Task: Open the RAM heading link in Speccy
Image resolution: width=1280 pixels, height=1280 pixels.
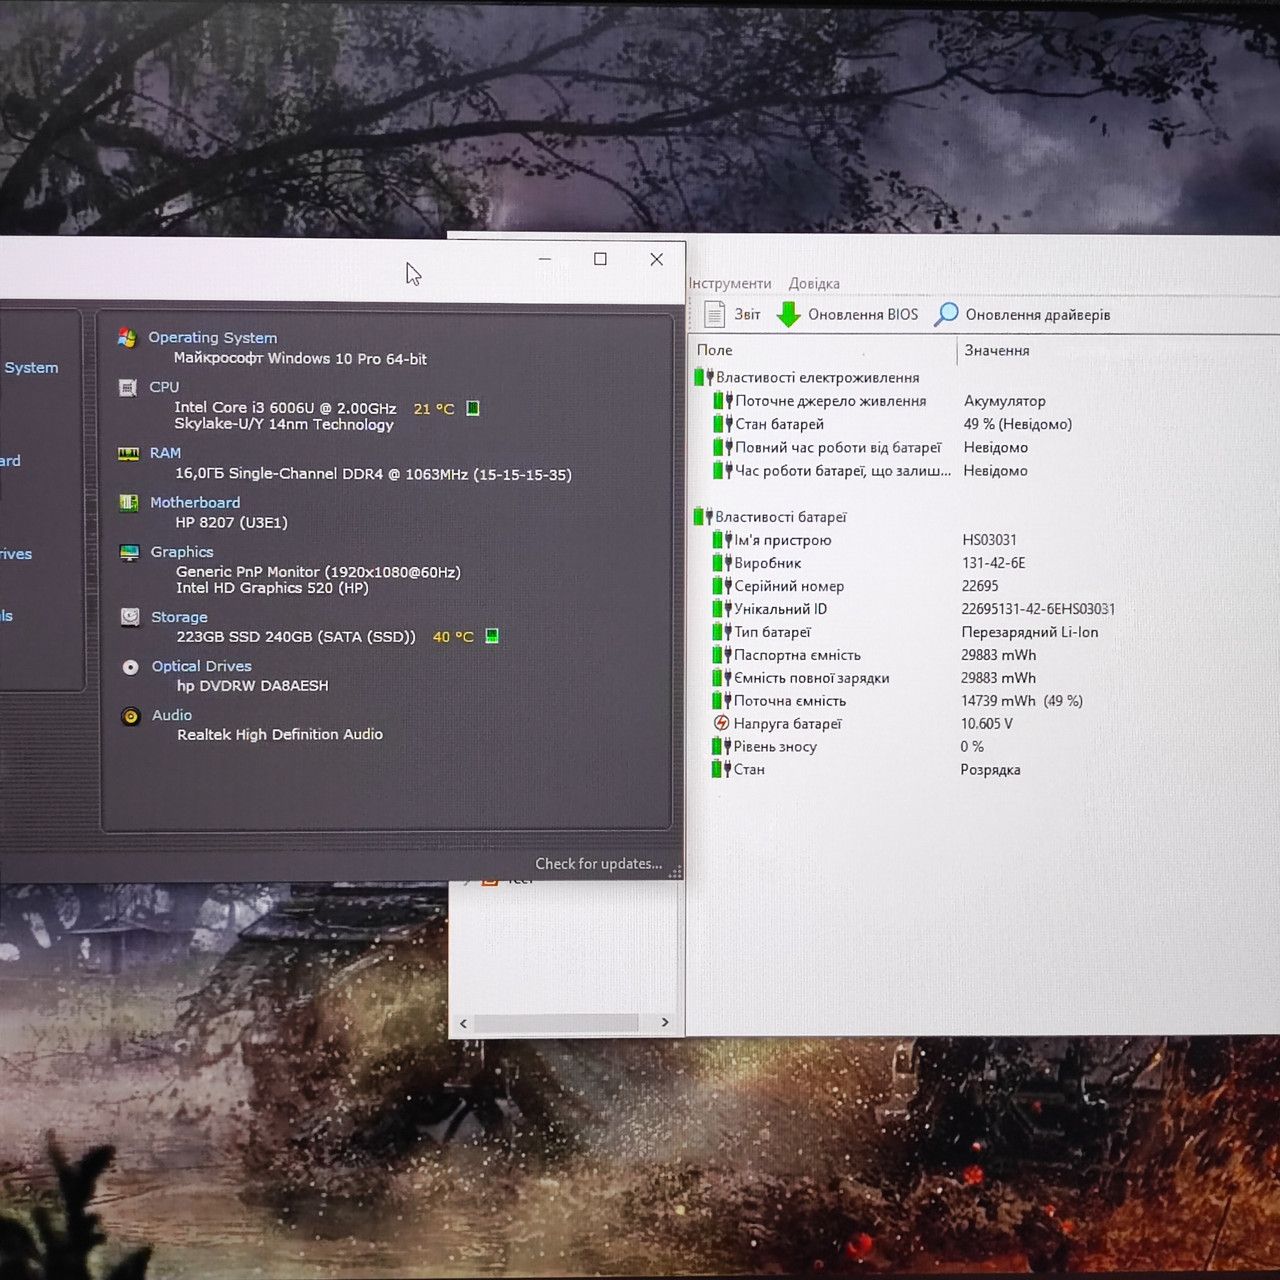Action: click(x=165, y=453)
